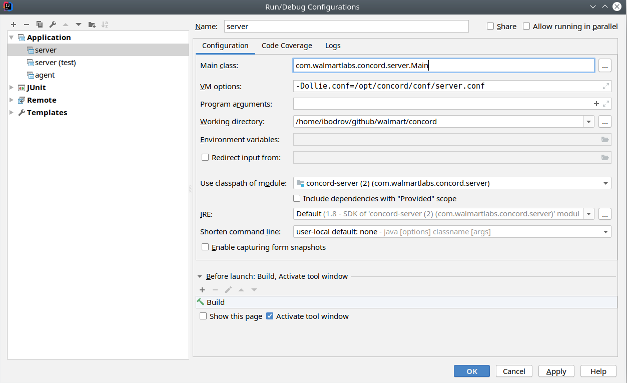
Task: Click the Help button
Action: (598, 371)
